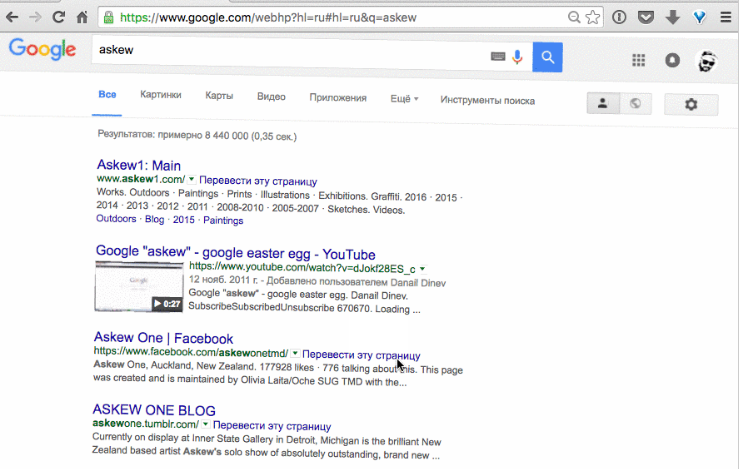The image size is (739, 469).
Task: Click the green padlock security icon
Action: coord(108,18)
